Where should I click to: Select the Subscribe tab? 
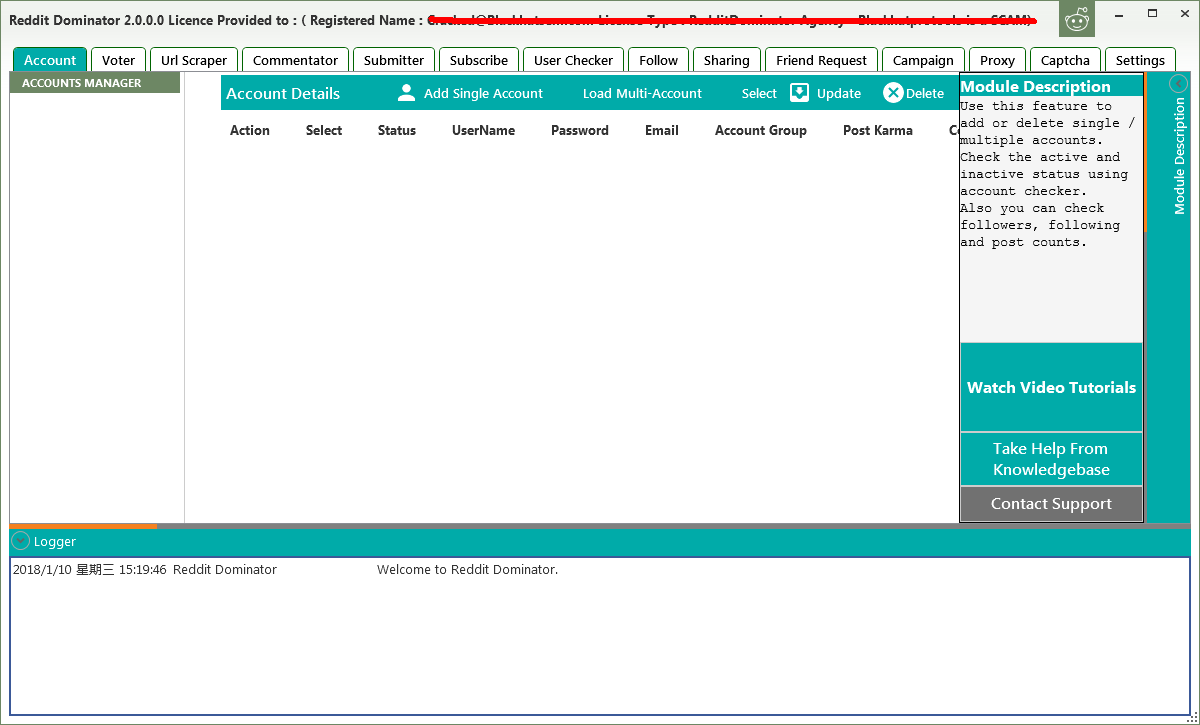479,60
